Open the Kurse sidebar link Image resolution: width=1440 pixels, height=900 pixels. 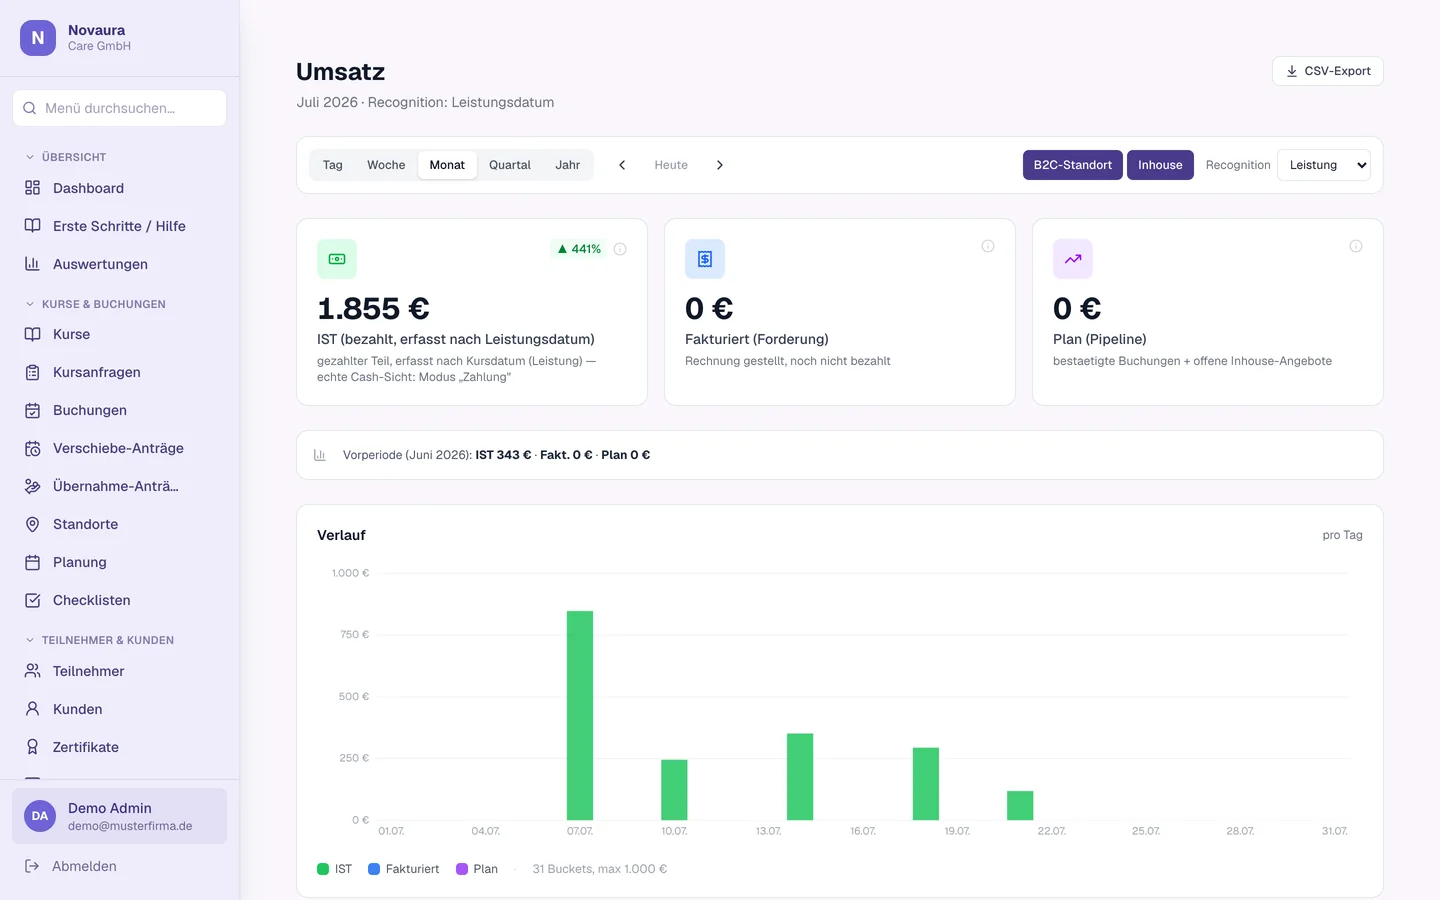click(120, 334)
